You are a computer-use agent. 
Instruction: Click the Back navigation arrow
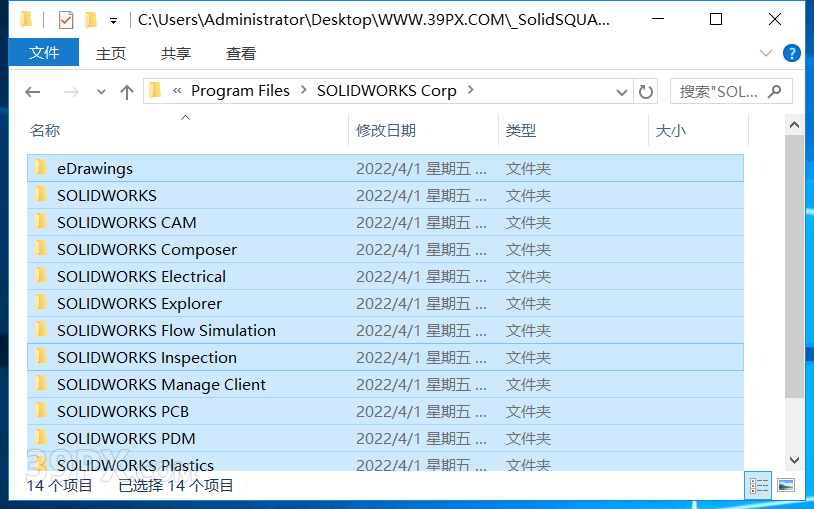click(33, 92)
